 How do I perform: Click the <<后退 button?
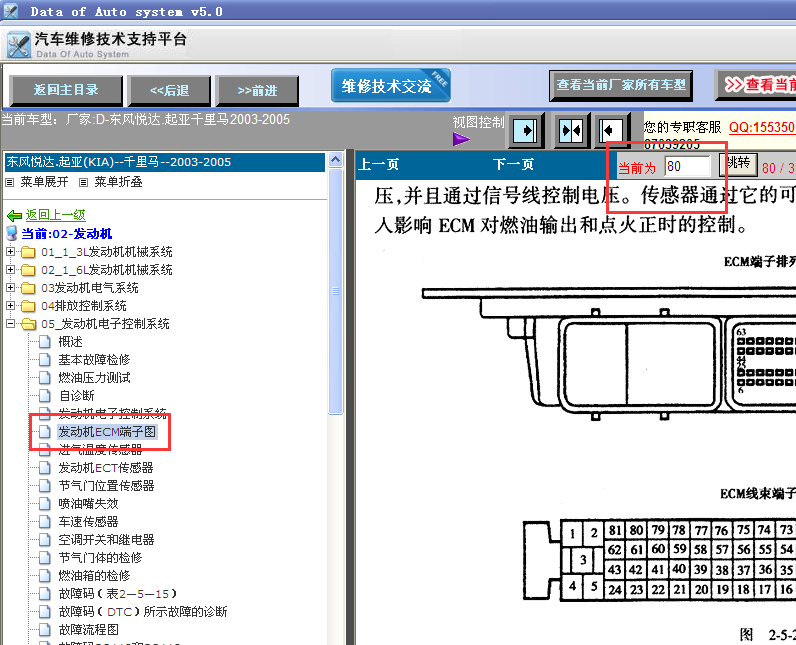(x=169, y=91)
